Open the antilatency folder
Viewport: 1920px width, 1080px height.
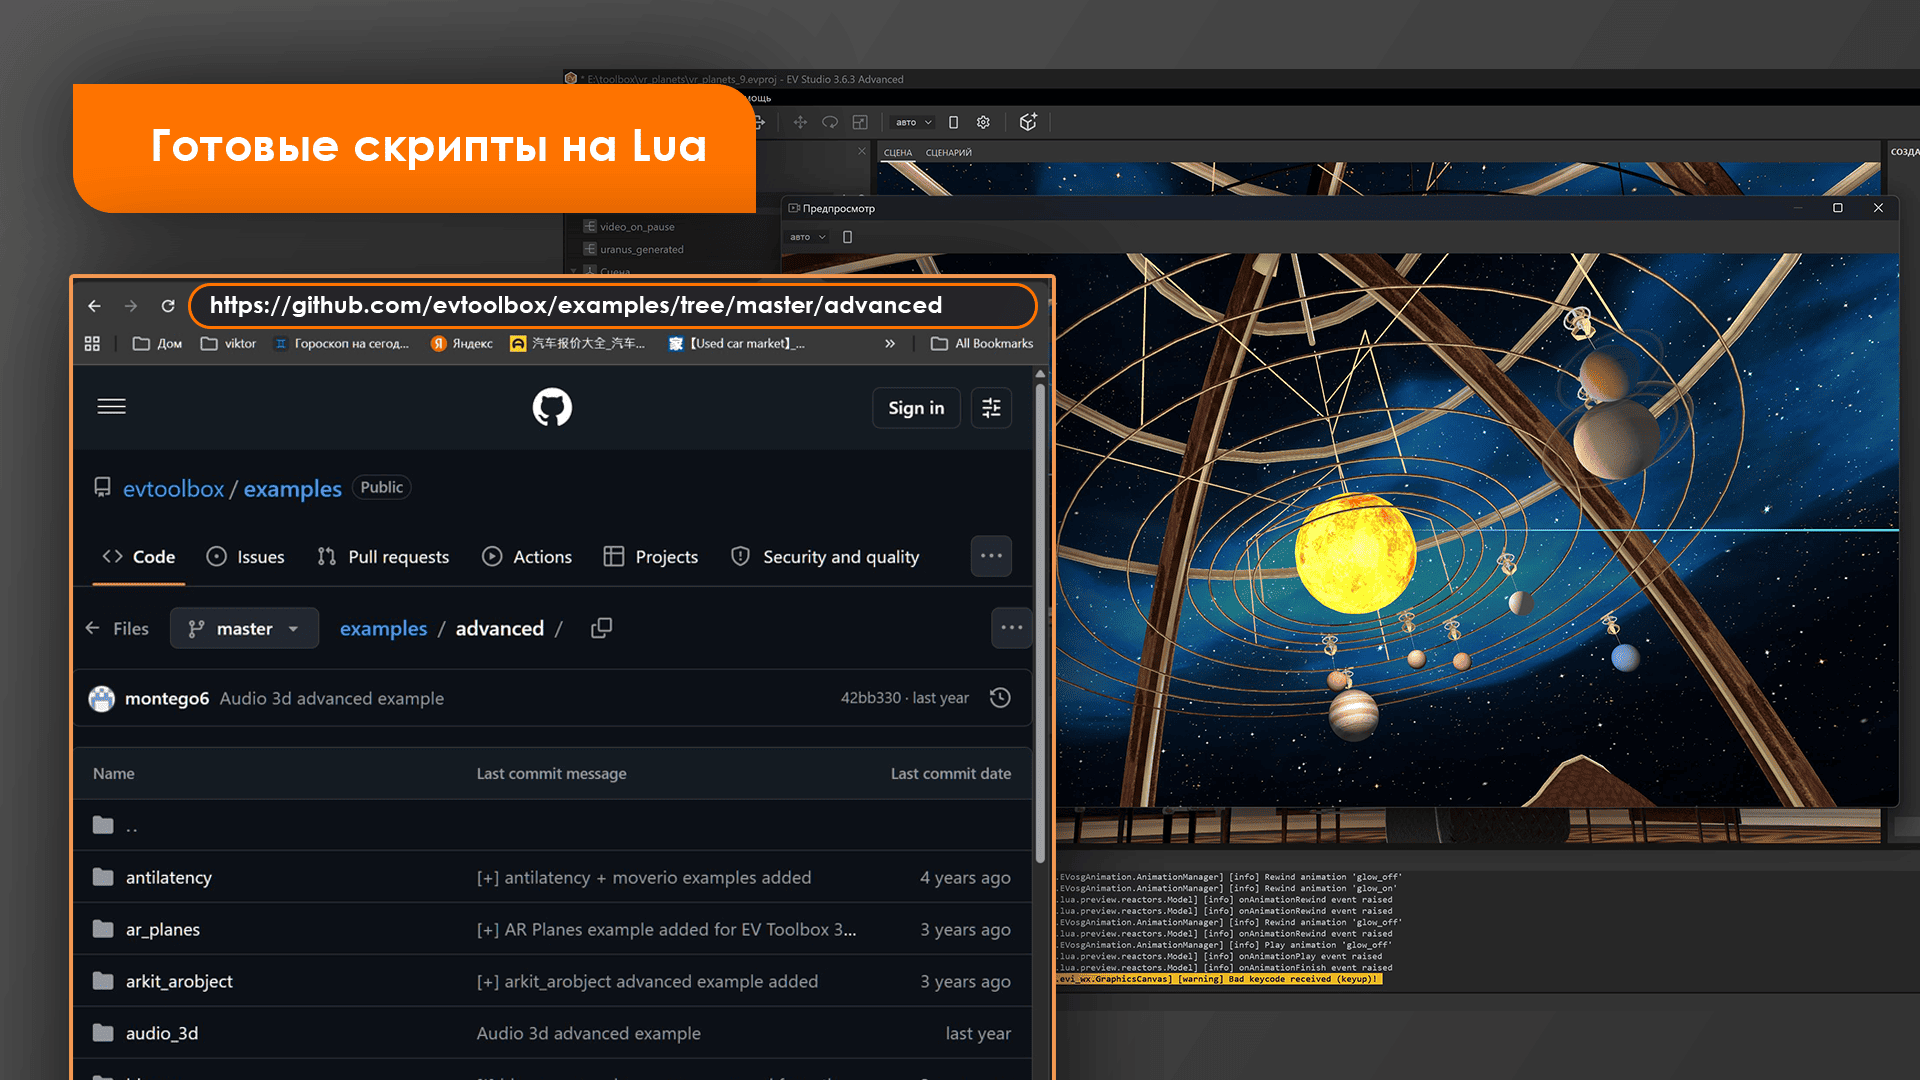[169, 877]
